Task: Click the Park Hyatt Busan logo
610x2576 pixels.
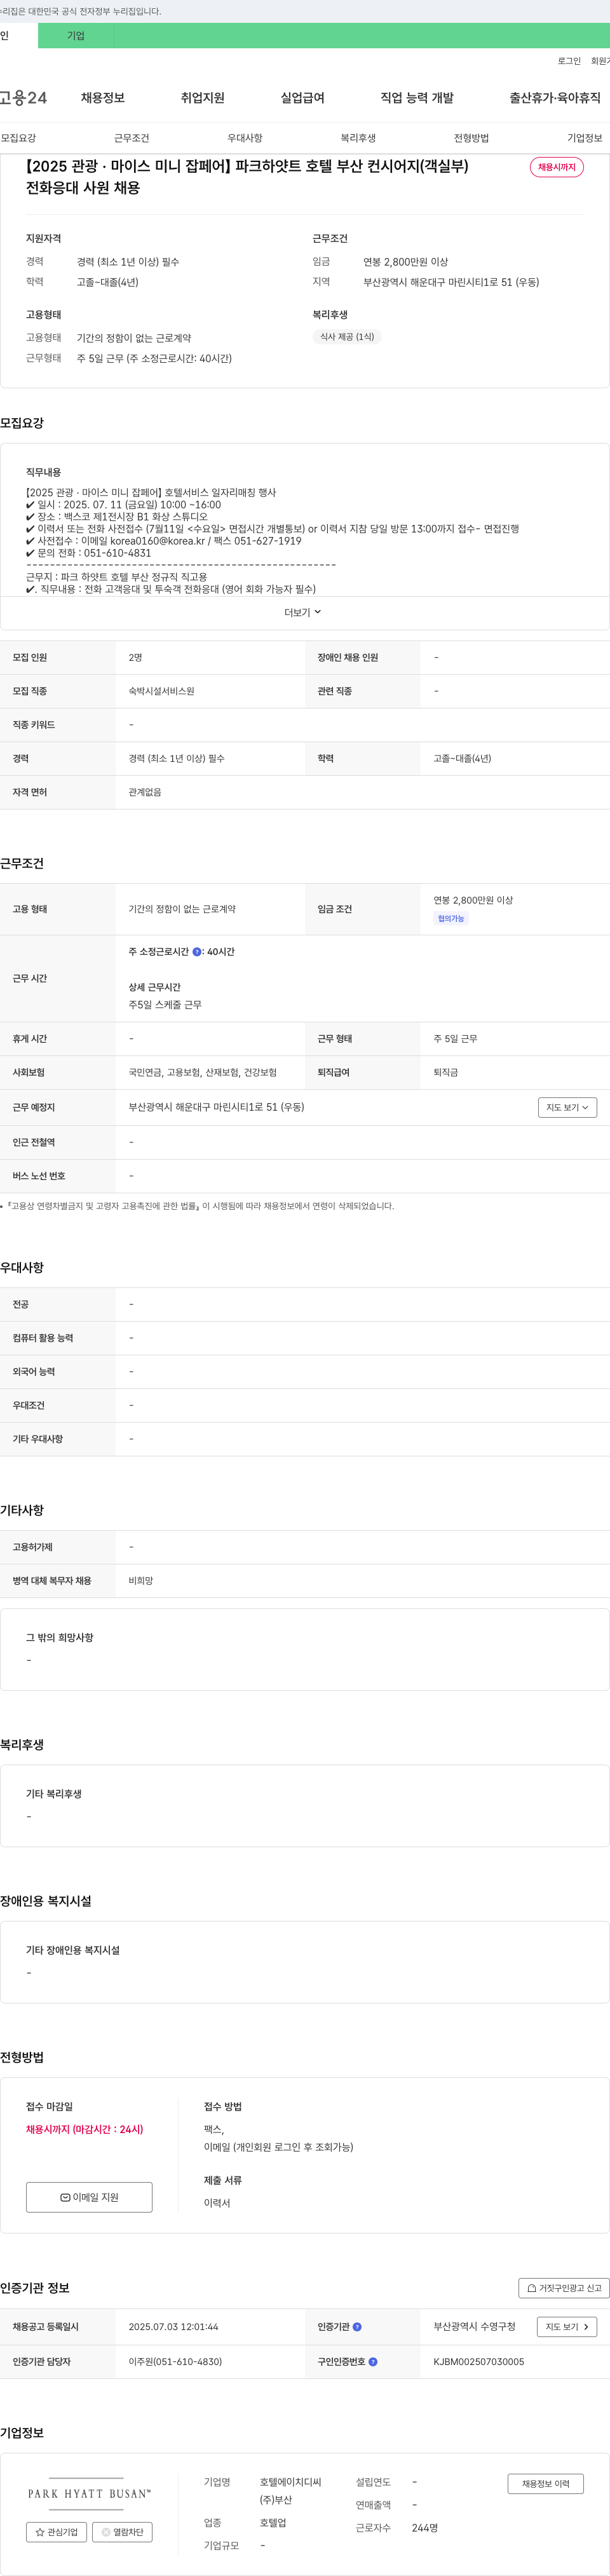Action: pyautogui.click(x=89, y=2494)
